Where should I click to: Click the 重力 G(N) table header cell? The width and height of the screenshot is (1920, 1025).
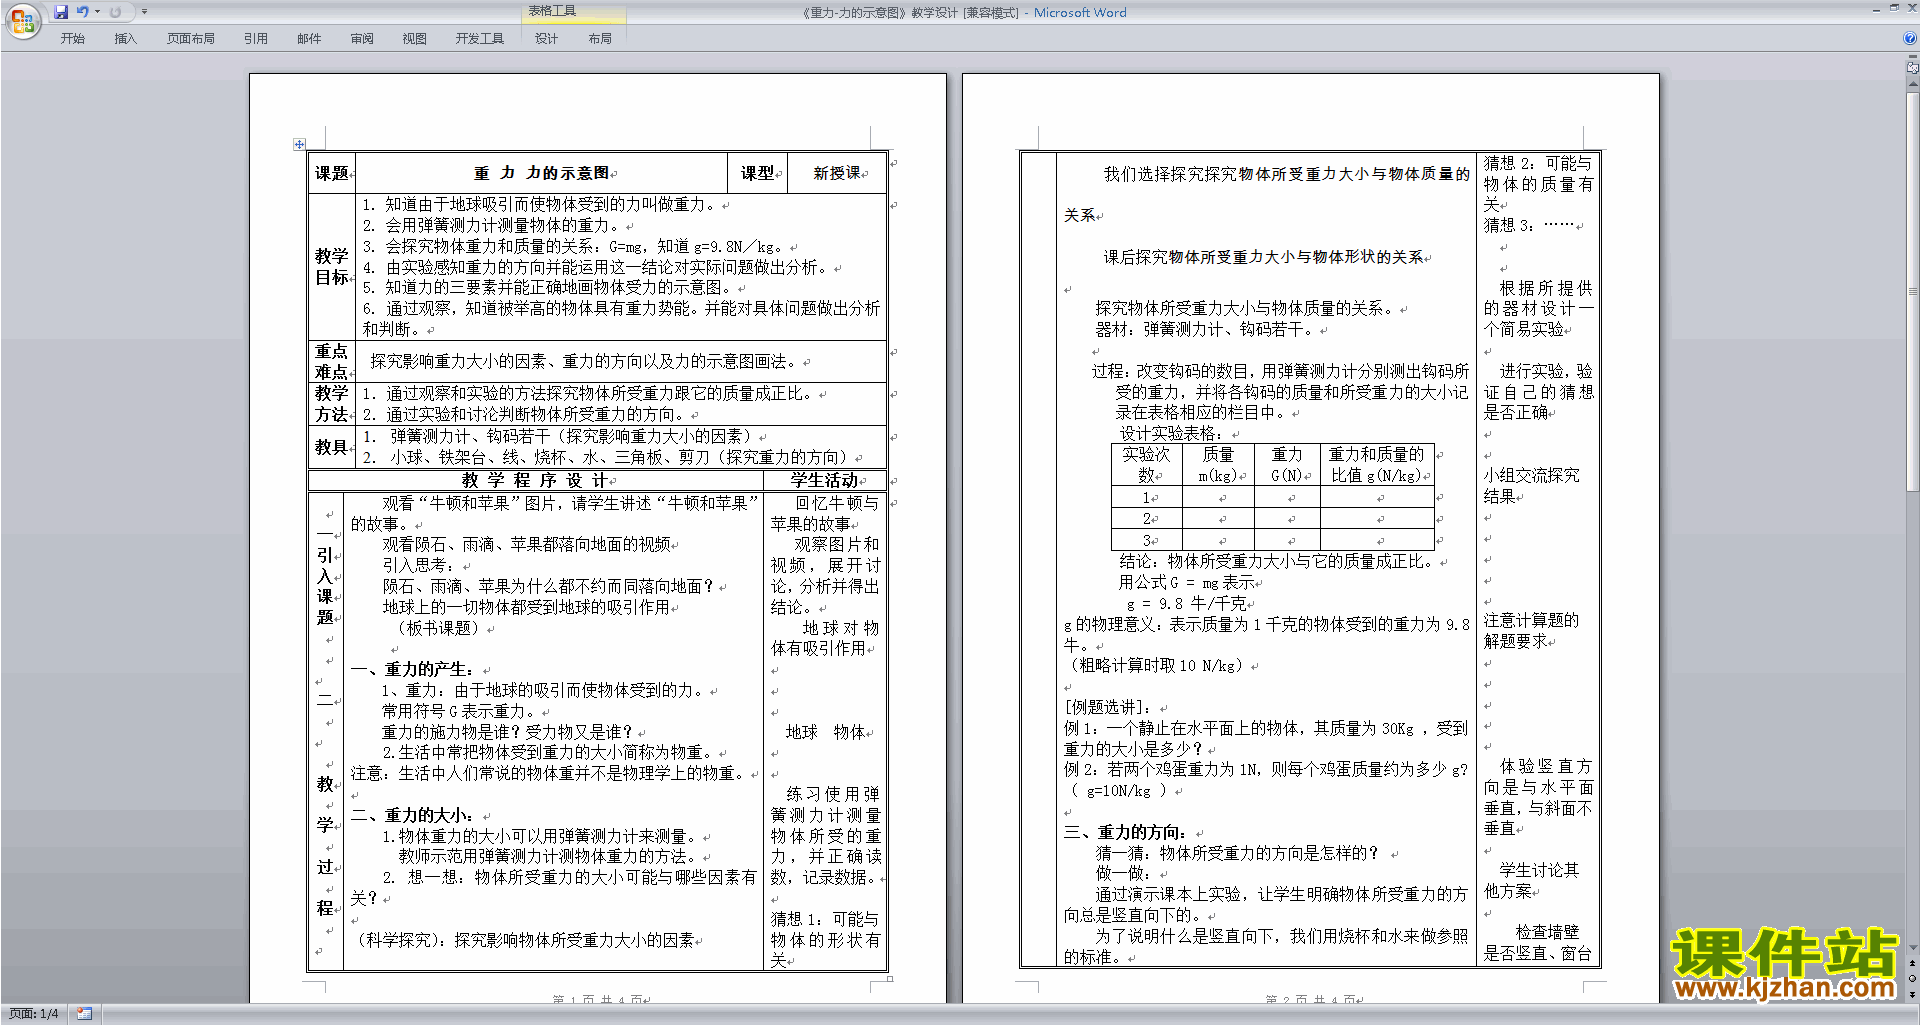tap(1287, 465)
